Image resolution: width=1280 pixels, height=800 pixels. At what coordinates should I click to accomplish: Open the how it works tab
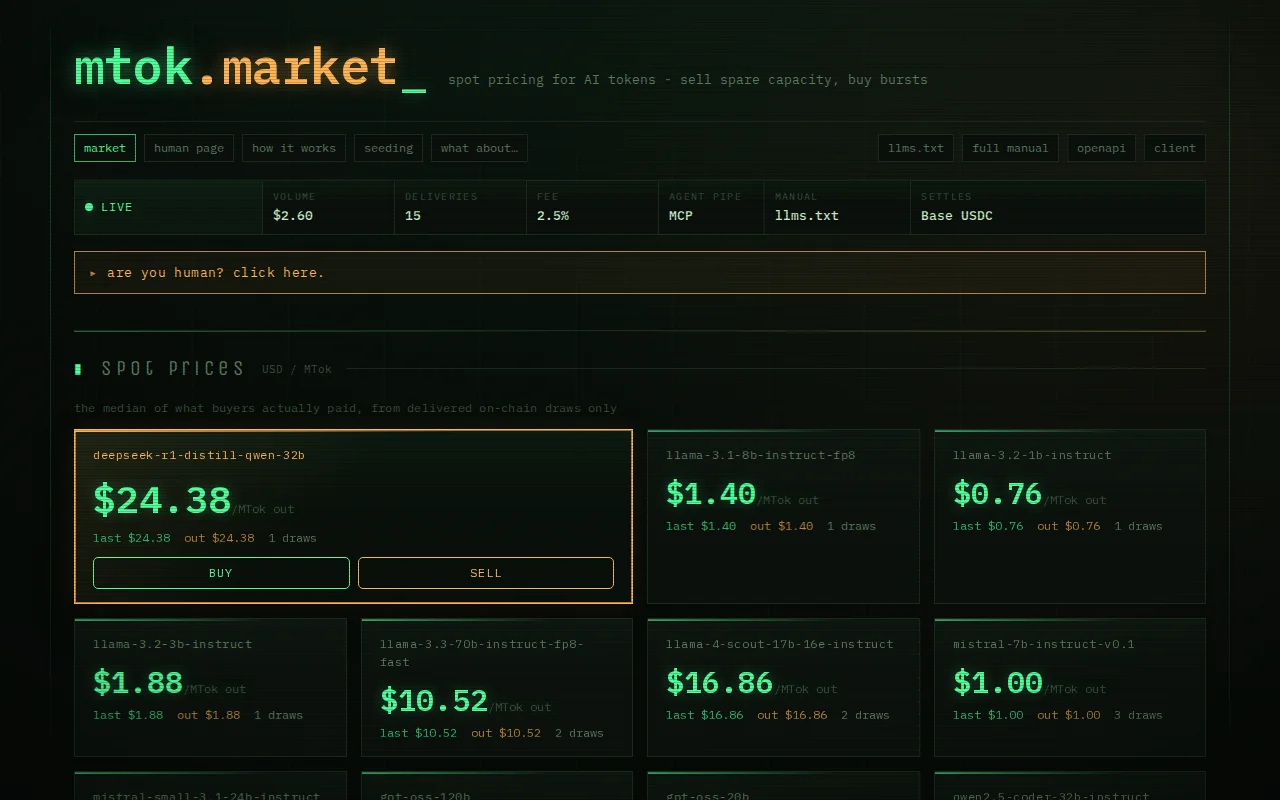[294, 148]
